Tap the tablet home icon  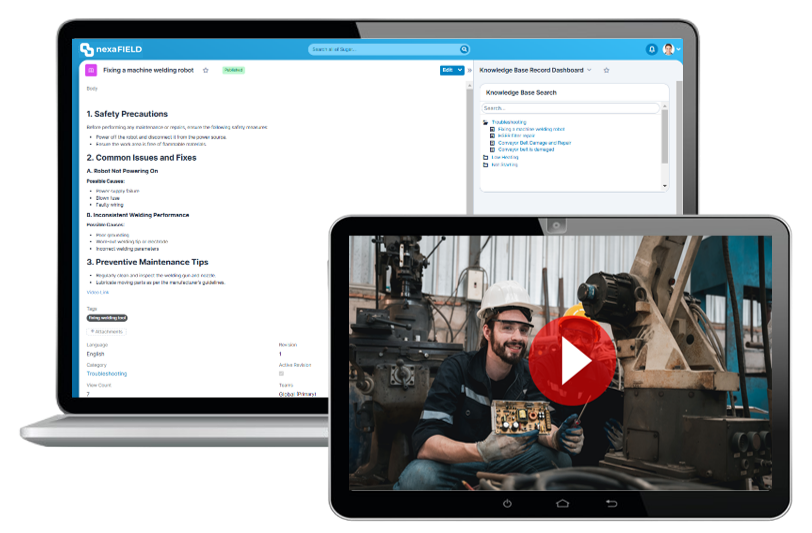coord(562,503)
